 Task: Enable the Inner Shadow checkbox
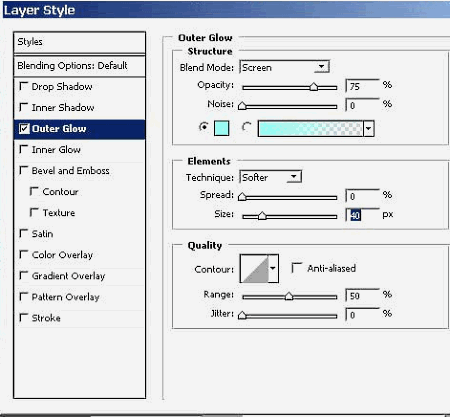pos(24,107)
